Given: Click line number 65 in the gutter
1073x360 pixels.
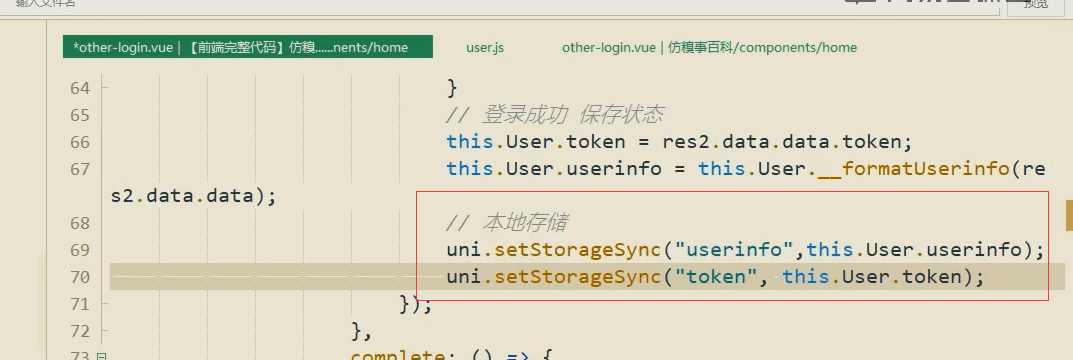Looking at the screenshot, I should [80, 115].
